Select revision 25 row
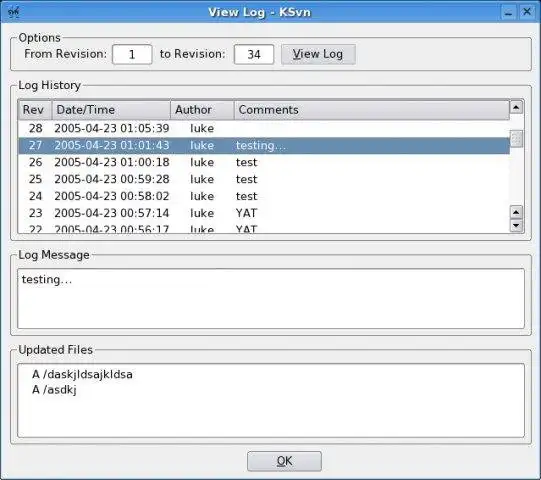Image resolution: width=541 pixels, height=480 pixels. coord(264,179)
